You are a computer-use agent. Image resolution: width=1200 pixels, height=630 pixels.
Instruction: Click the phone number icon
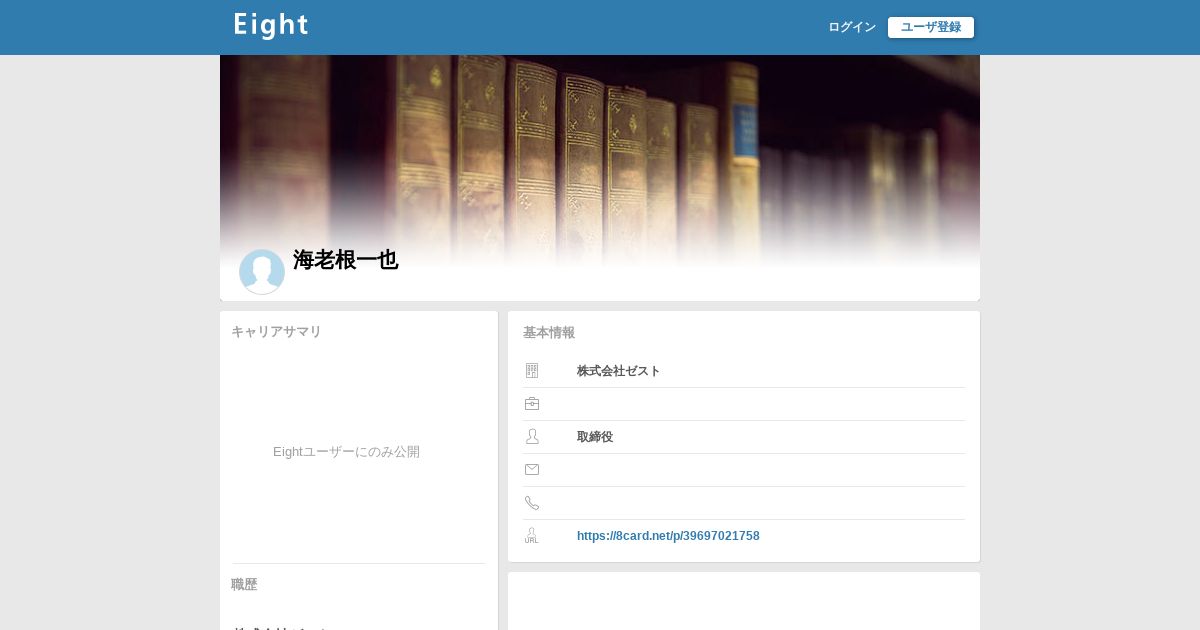pos(532,503)
